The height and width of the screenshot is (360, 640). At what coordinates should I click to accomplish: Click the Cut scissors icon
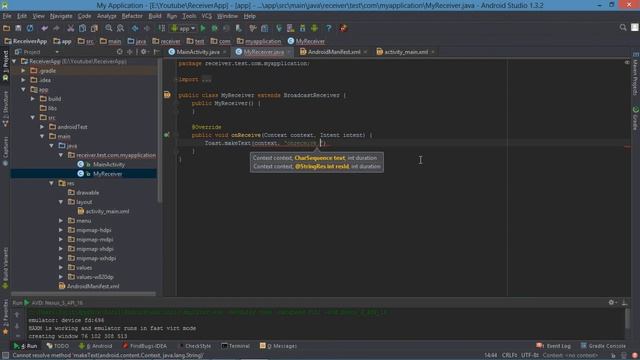click(x=71, y=28)
